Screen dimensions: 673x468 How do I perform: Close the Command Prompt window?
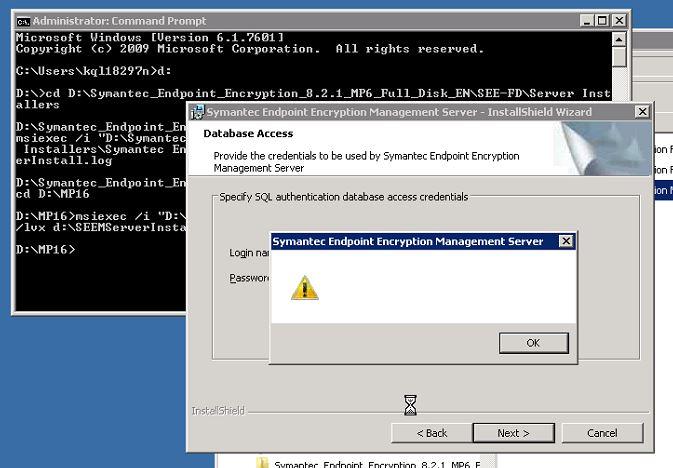coord(619,20)
